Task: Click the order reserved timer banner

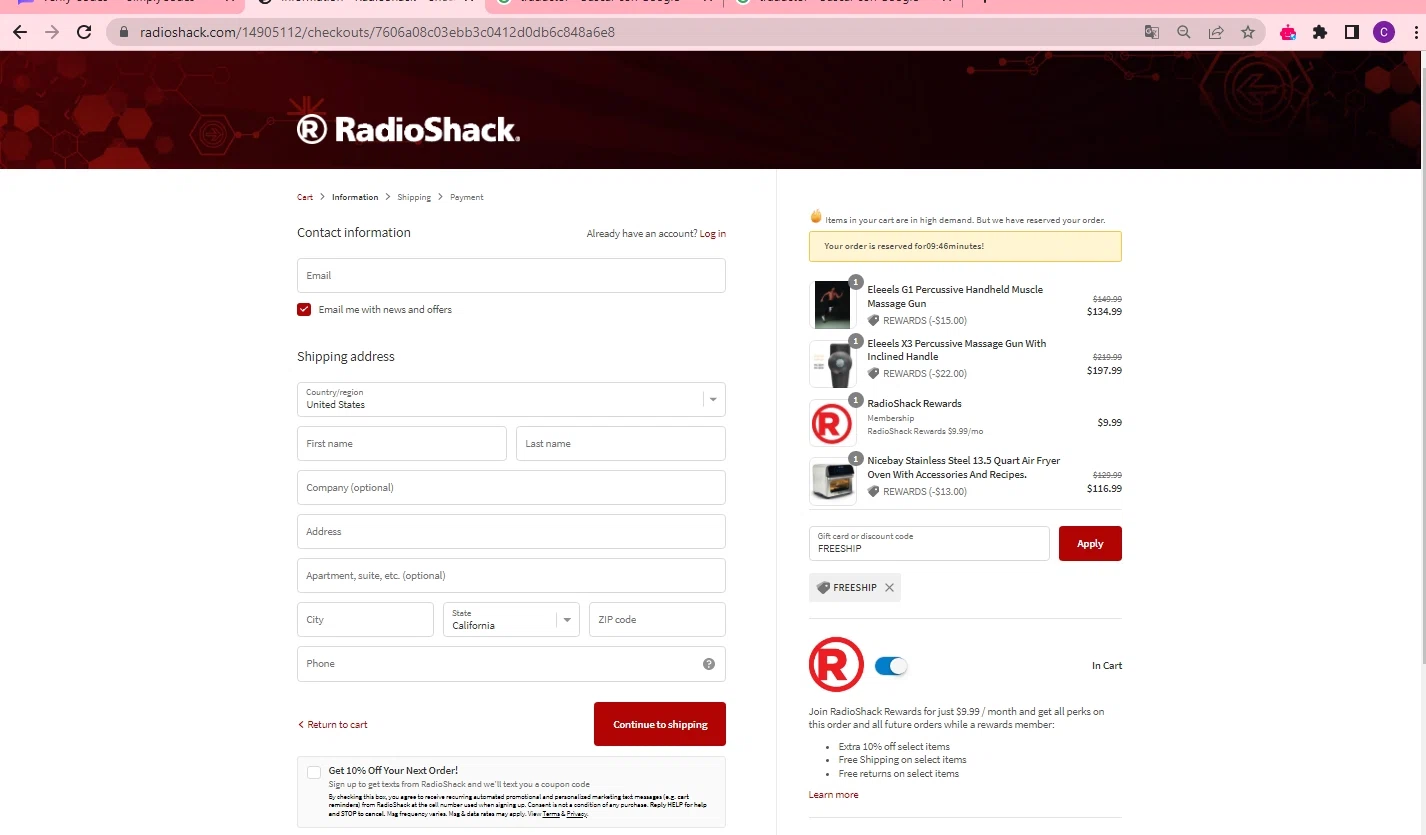Action: point(965,246)
